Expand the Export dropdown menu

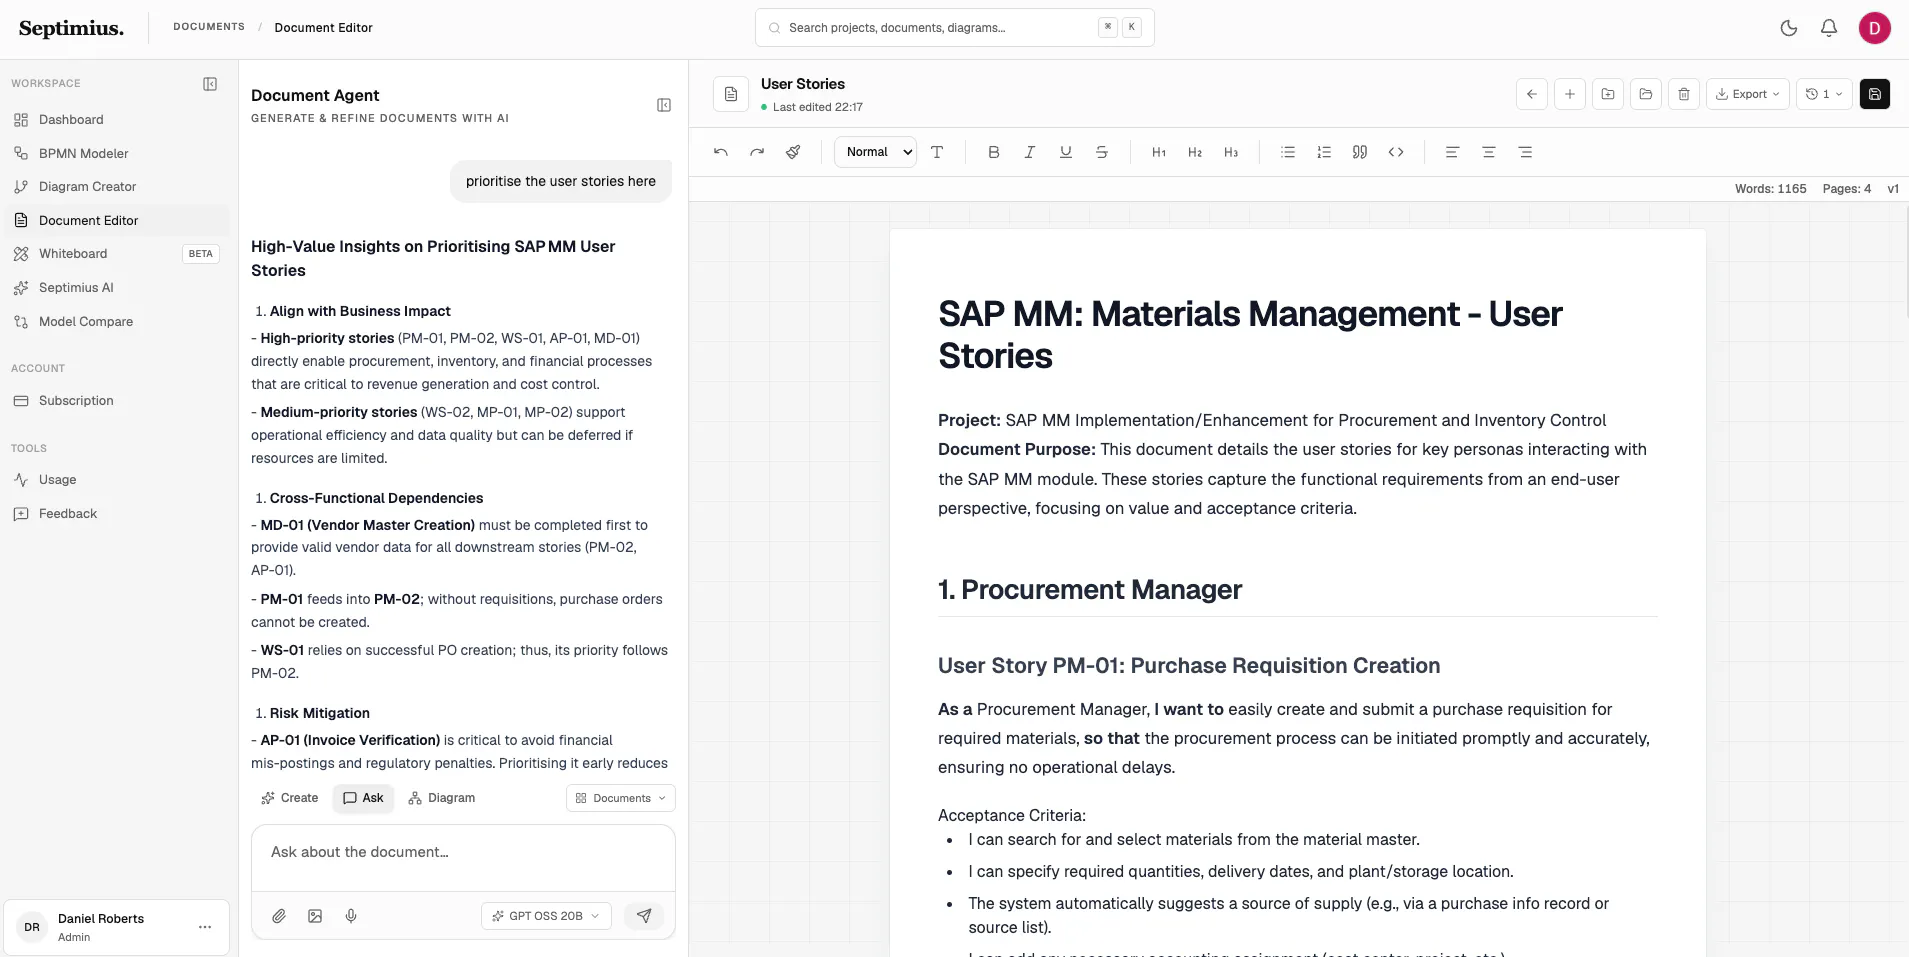[x=1747, y=94]
